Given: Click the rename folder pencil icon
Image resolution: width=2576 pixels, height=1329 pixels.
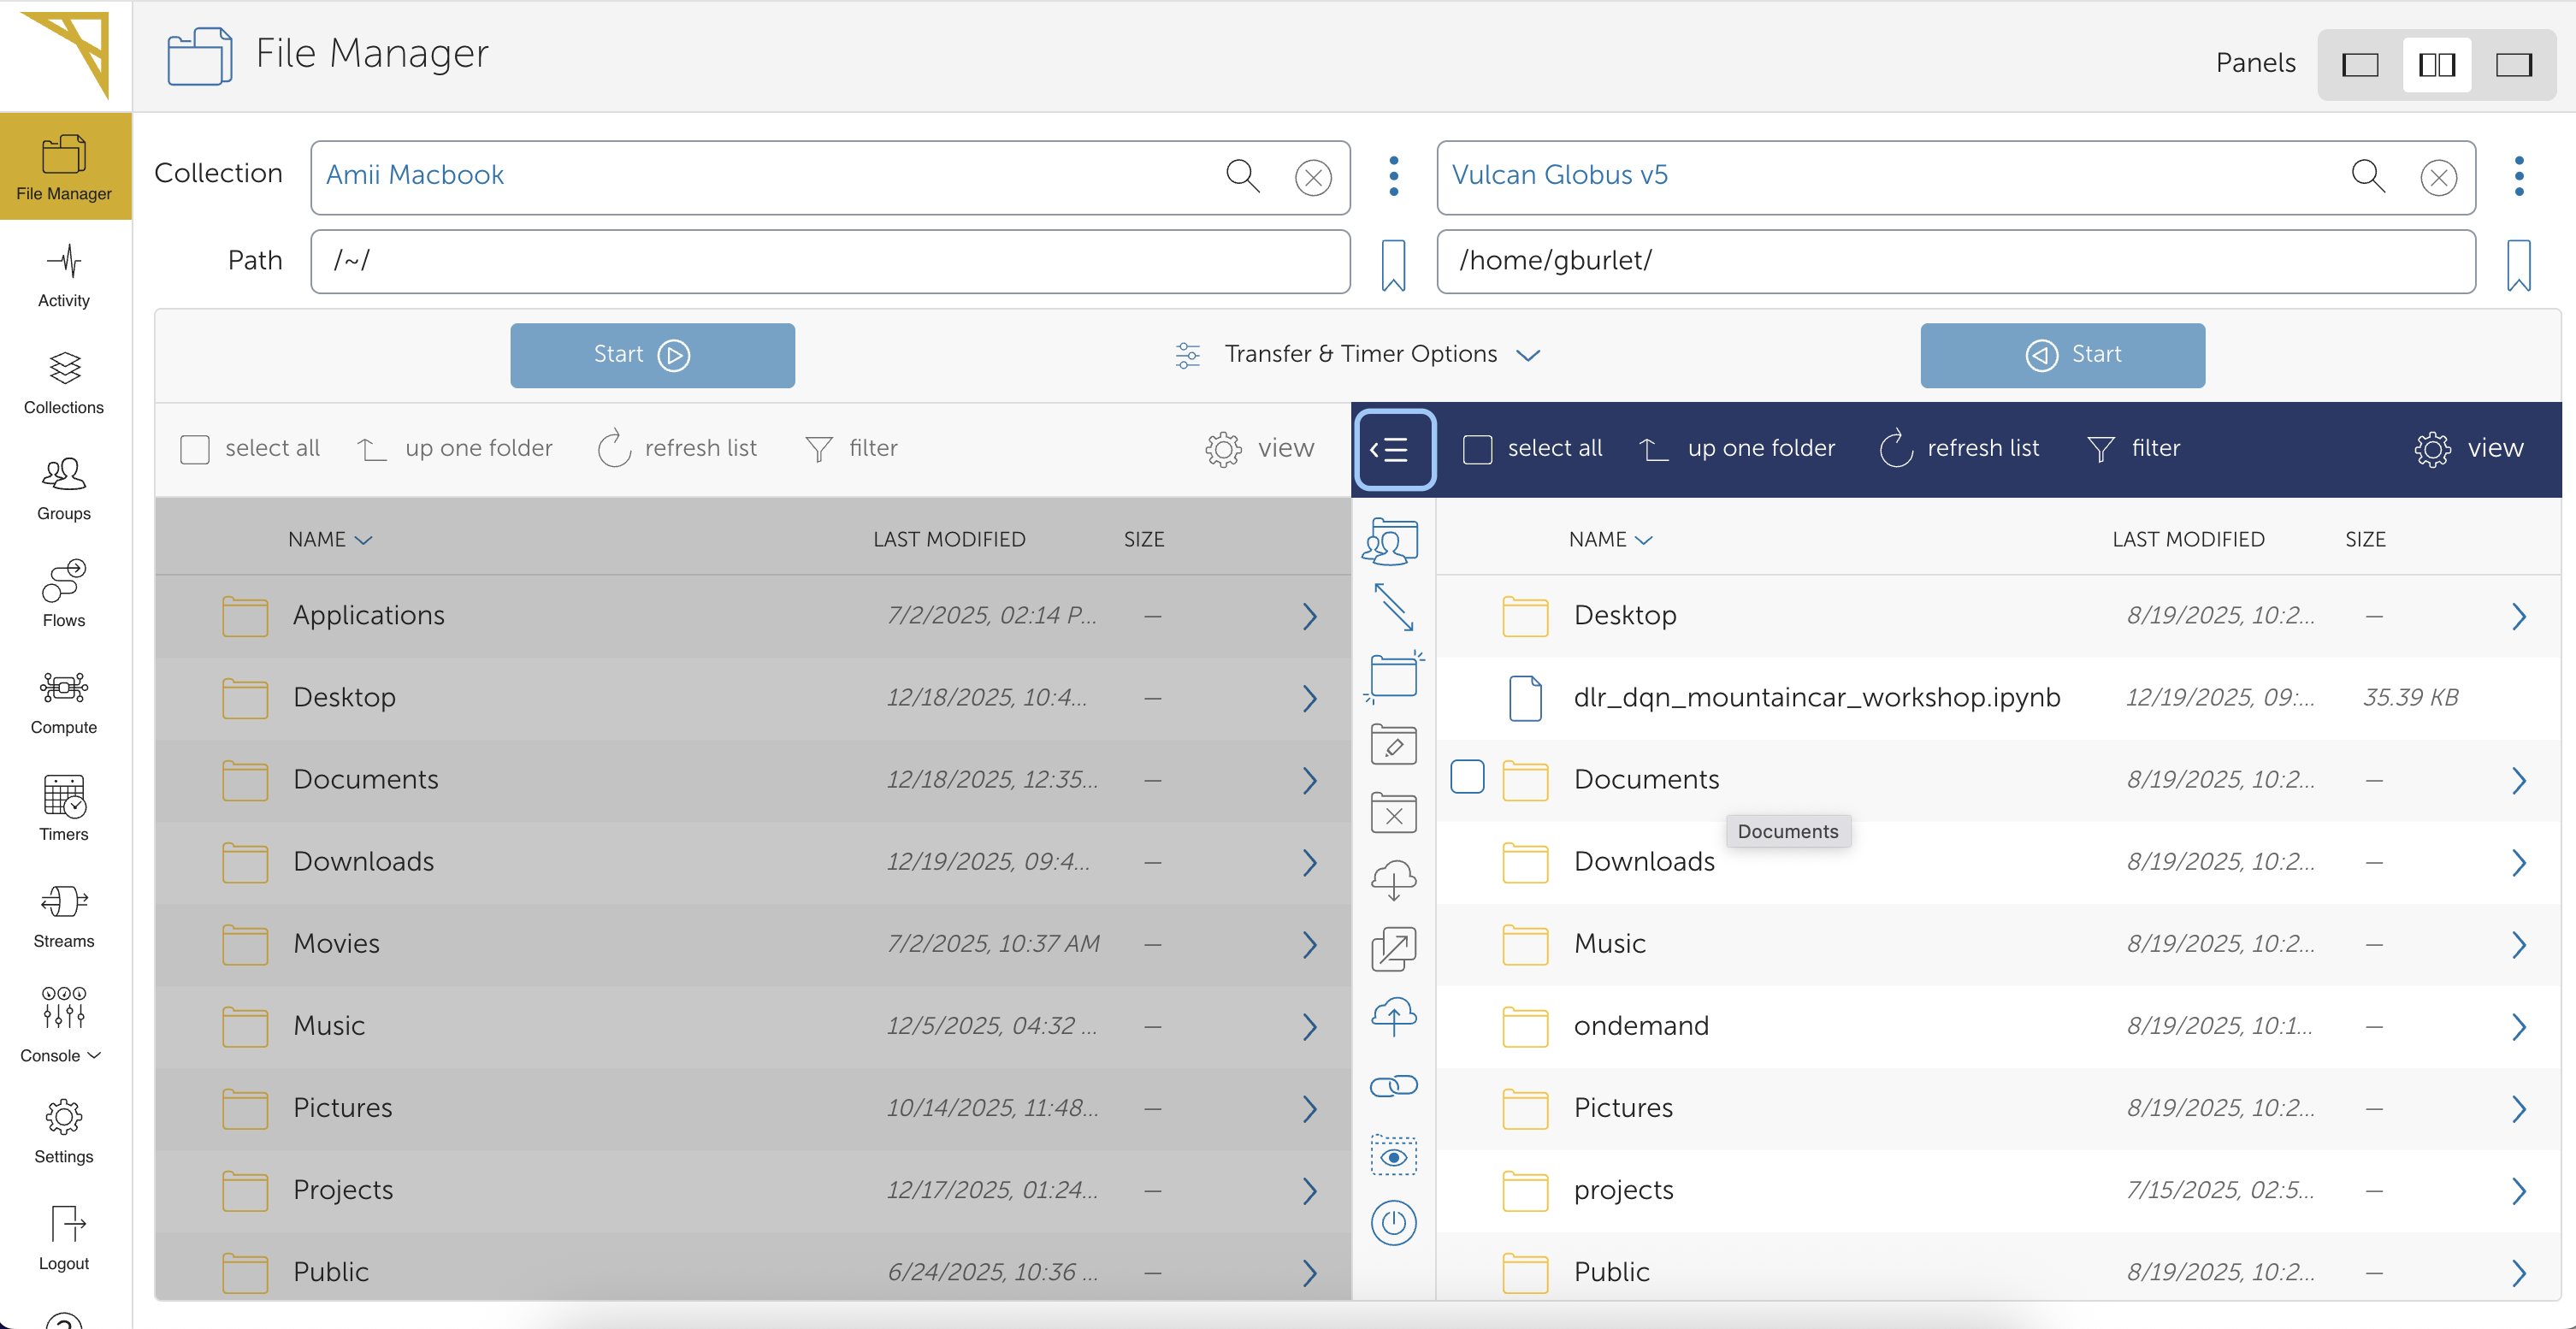Looking at the screenshot, I should tap(1393, 746).
